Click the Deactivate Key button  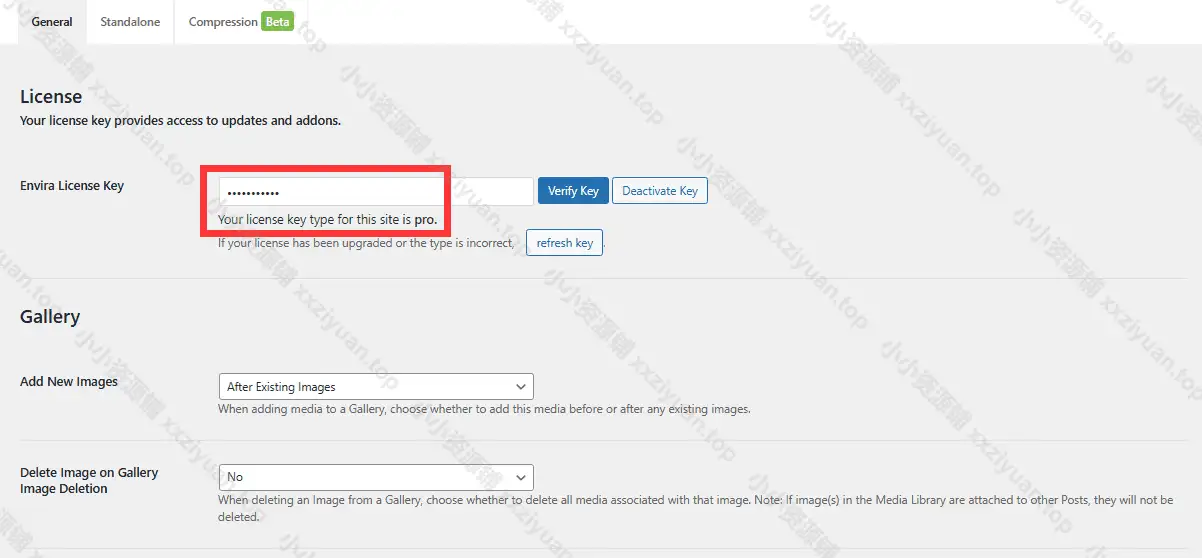[659, 191]
